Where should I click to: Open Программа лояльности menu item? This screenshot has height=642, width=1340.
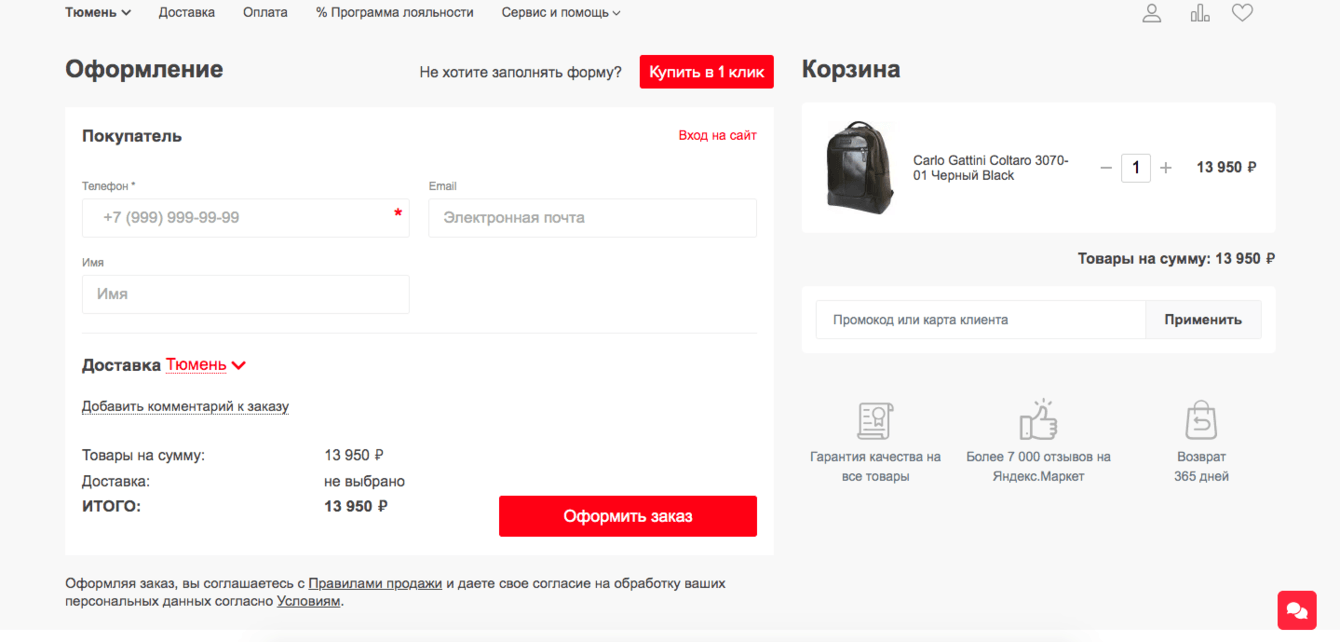(x=395, y=13)
